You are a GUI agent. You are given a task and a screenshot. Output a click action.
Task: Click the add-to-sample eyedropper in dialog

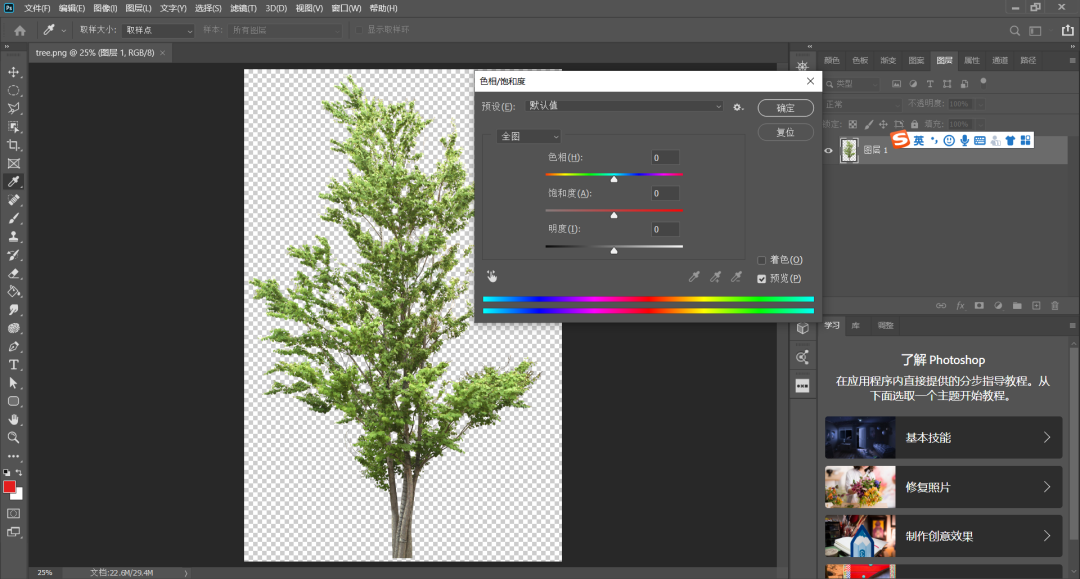click(x=715, y=277)
